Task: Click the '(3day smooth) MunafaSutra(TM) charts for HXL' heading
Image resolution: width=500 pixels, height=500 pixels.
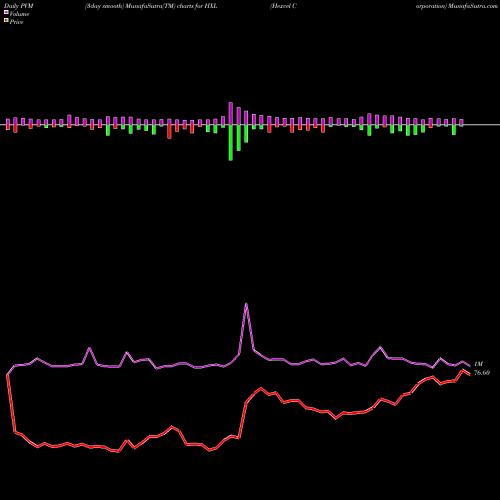Action: [151, 6]
